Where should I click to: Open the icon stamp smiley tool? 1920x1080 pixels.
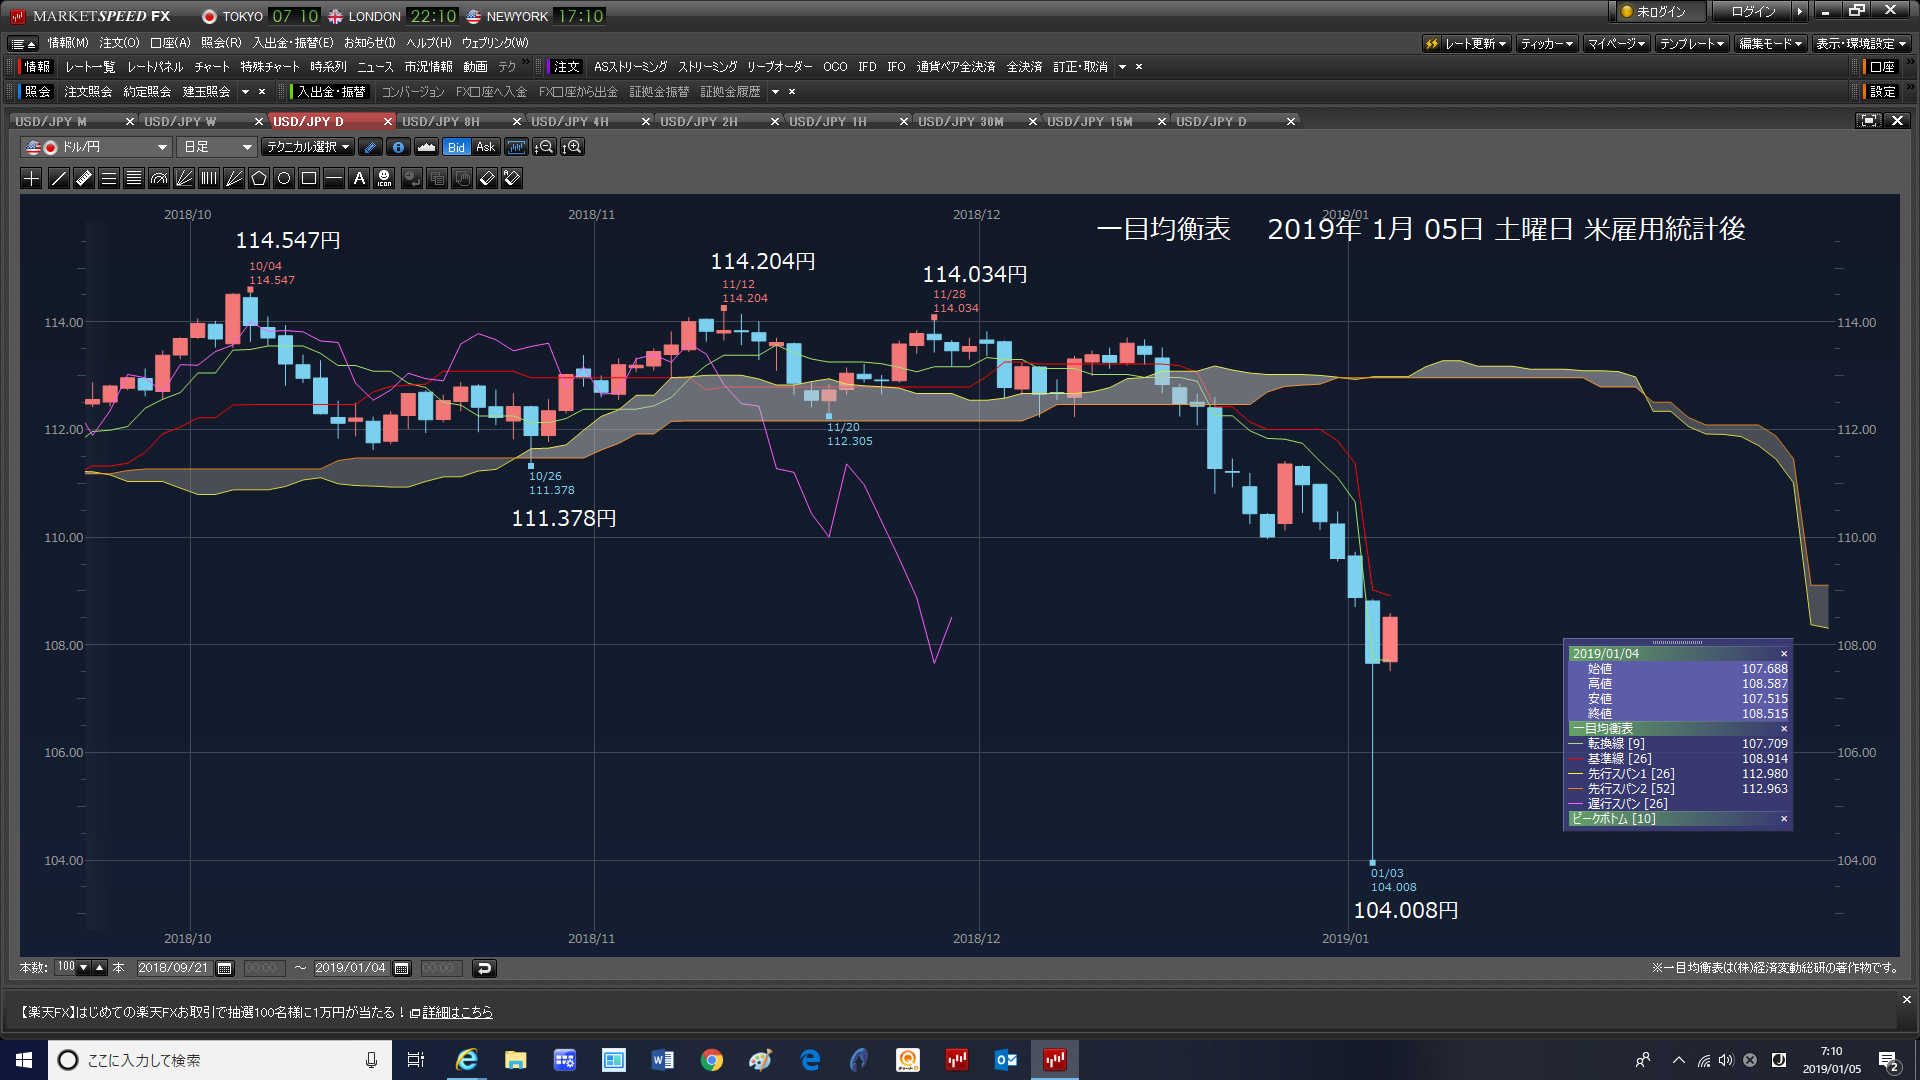(x=384, y=178)
